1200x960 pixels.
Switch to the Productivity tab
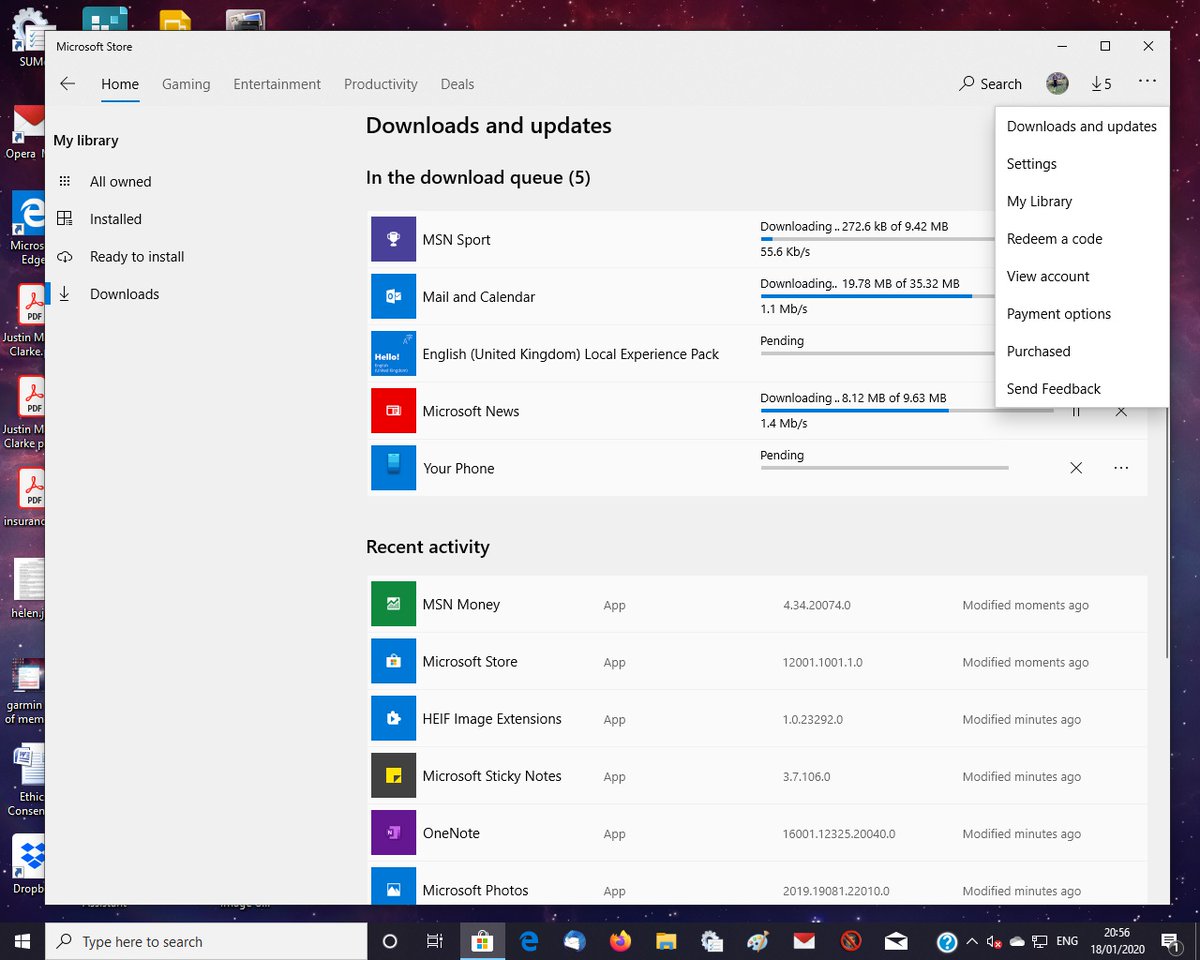pos(381,84)
